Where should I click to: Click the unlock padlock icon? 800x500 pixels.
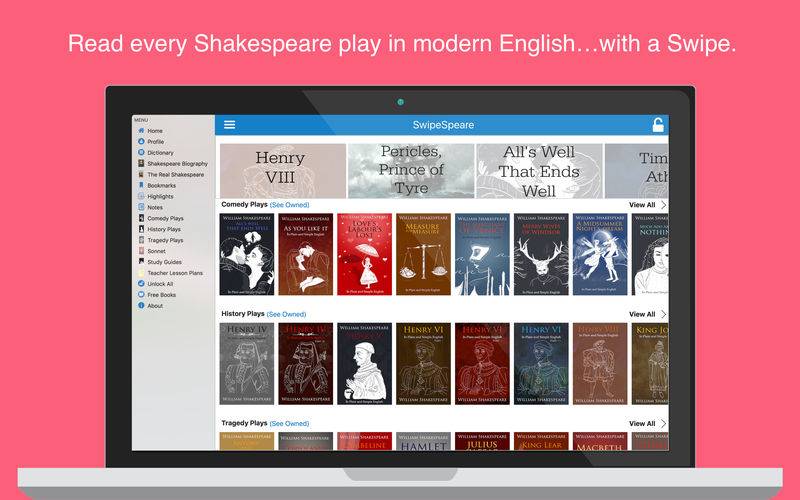pyautogui.click(x=658, y=125)
